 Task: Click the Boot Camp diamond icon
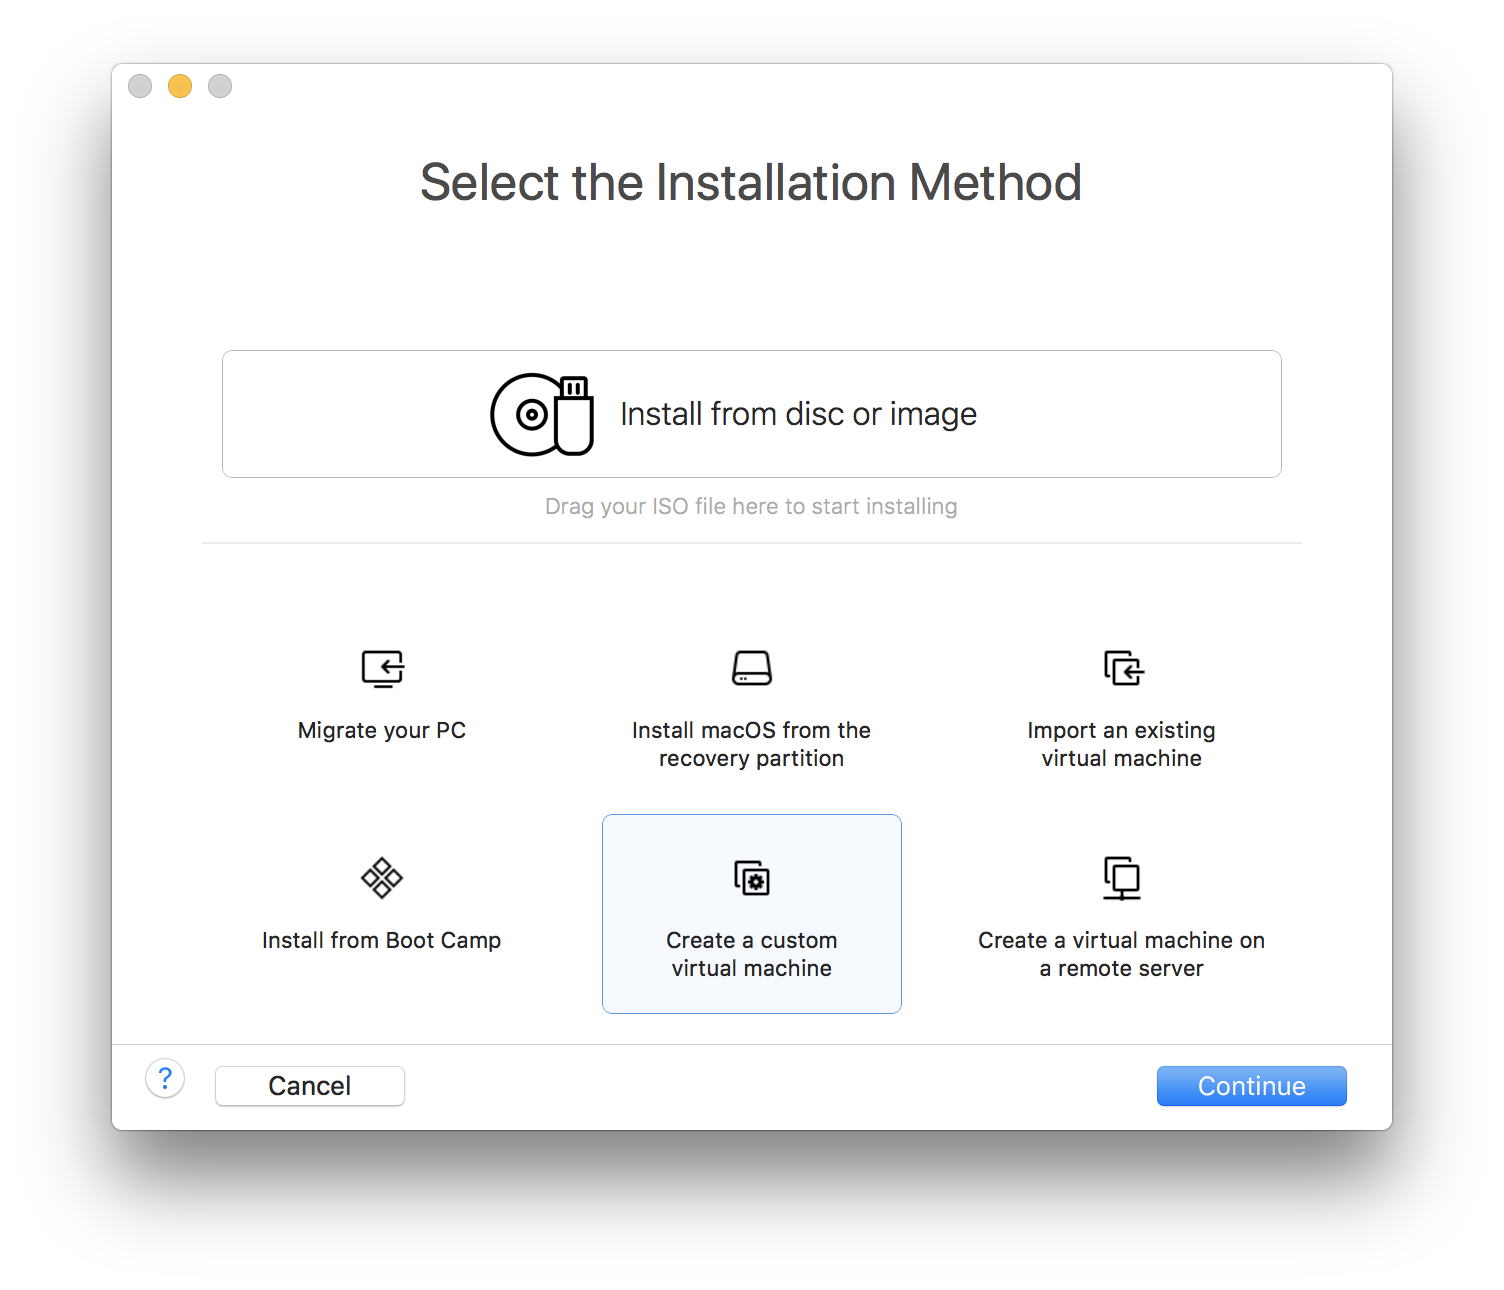(382, 878)
